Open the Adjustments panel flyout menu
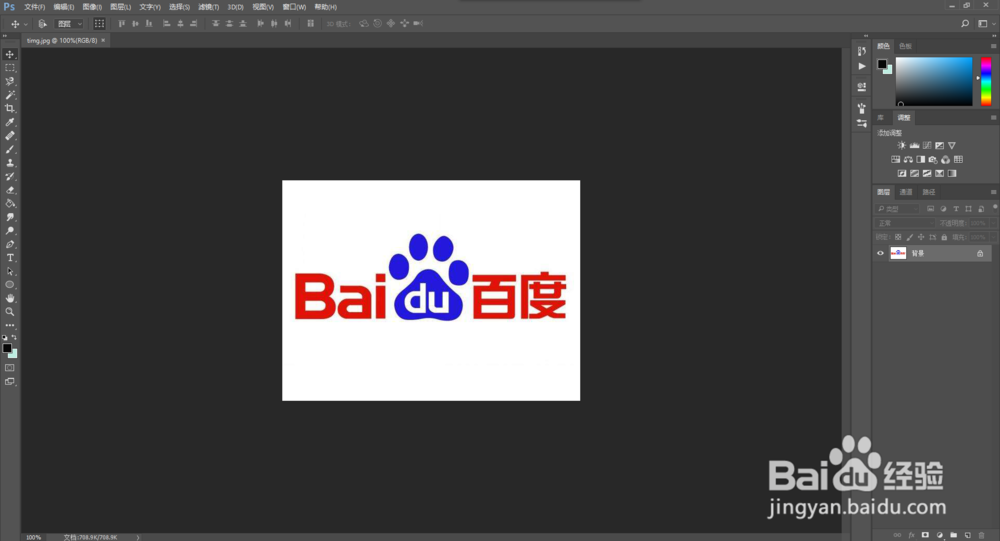Image resolution: width=1000 pixels, height=541 pixels. pos(993,117)
